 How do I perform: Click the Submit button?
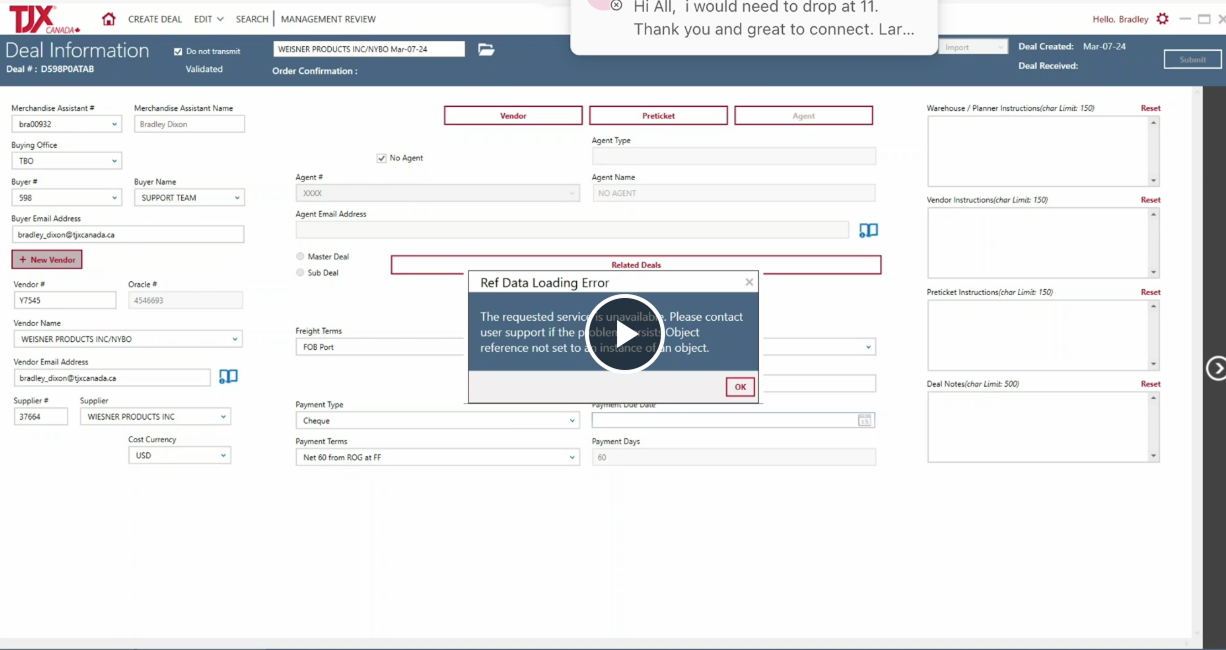(x=1193, y=59)
